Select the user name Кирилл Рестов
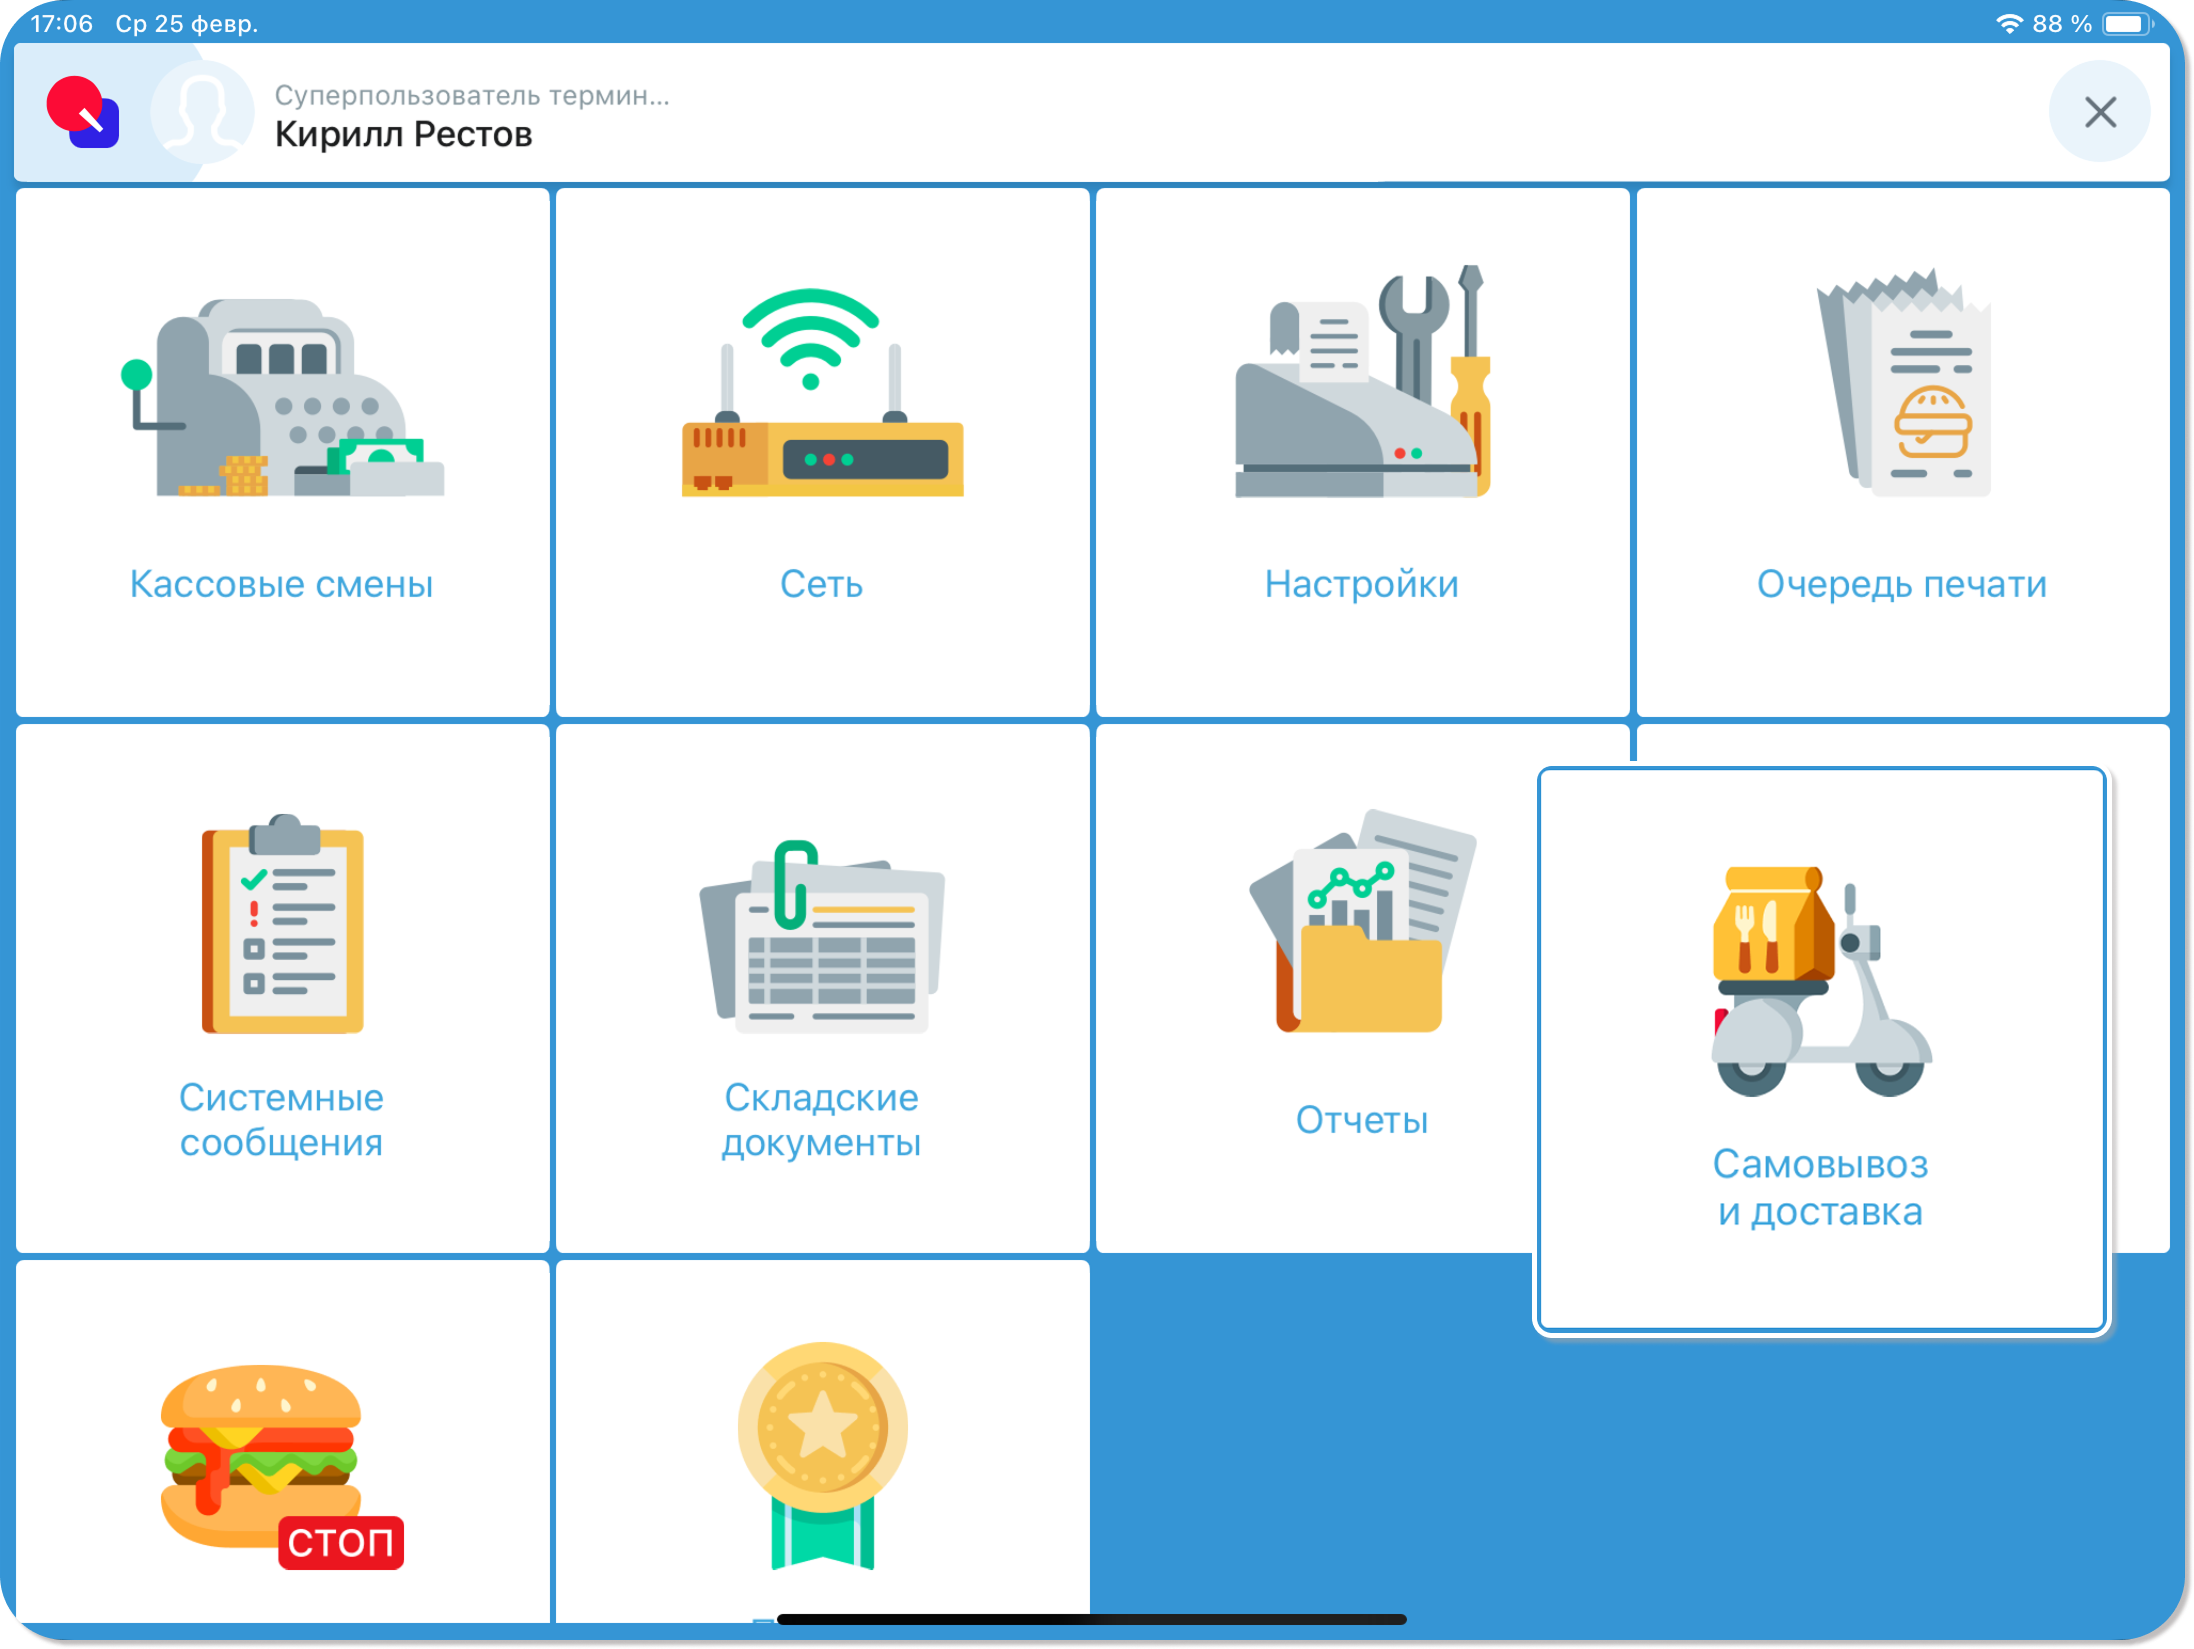This screenshot has height=1649, width=2194. pos(403,134)
